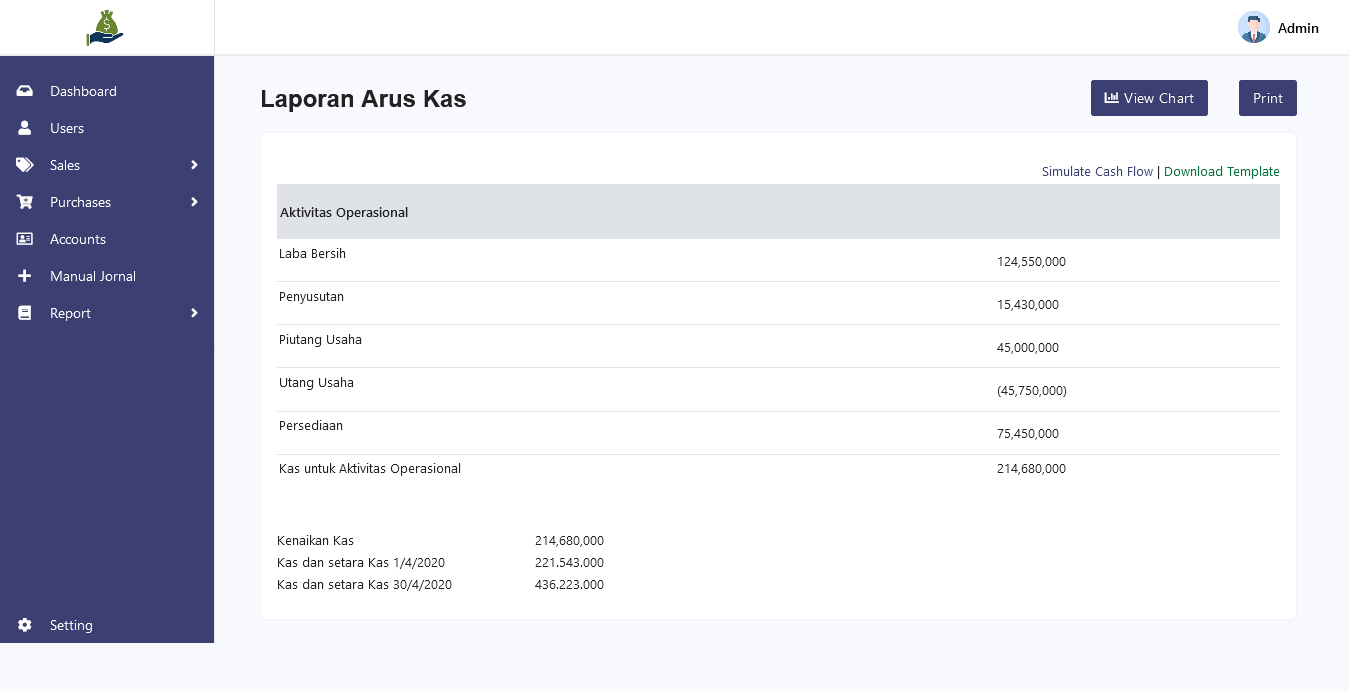Click the Accounts ID card icon
Viewport: 1349px width, 691px height.
coord(25,239)
